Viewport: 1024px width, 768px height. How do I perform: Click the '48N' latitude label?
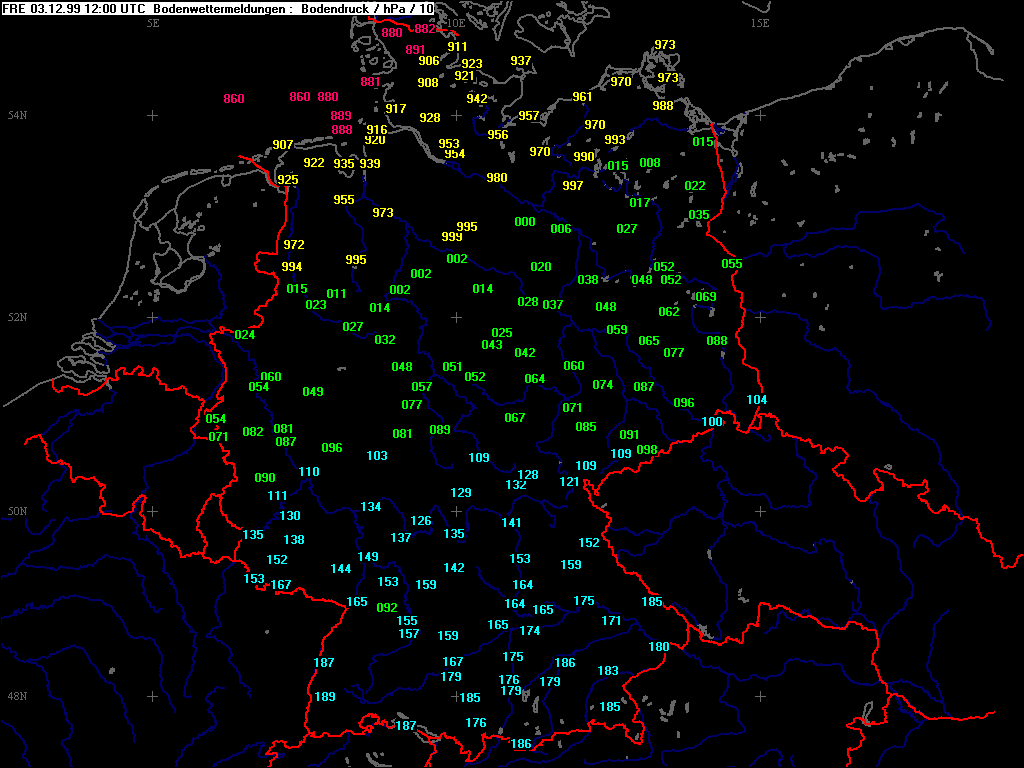tap(17, 696)
